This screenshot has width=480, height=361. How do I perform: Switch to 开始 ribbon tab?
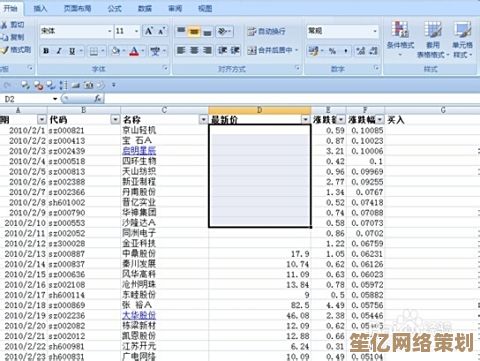(10, 8)
